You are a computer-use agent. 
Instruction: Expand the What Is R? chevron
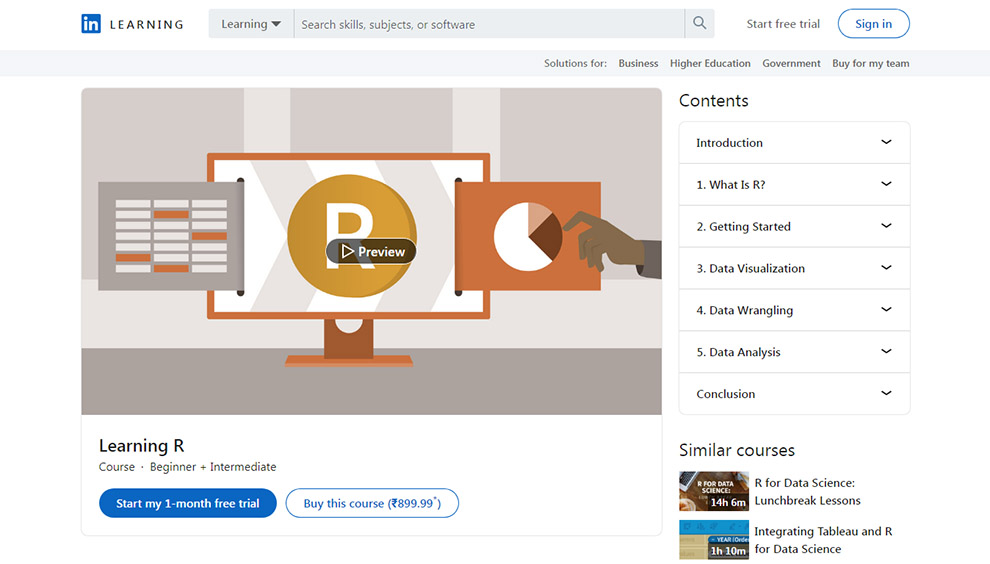coord(886,184)
